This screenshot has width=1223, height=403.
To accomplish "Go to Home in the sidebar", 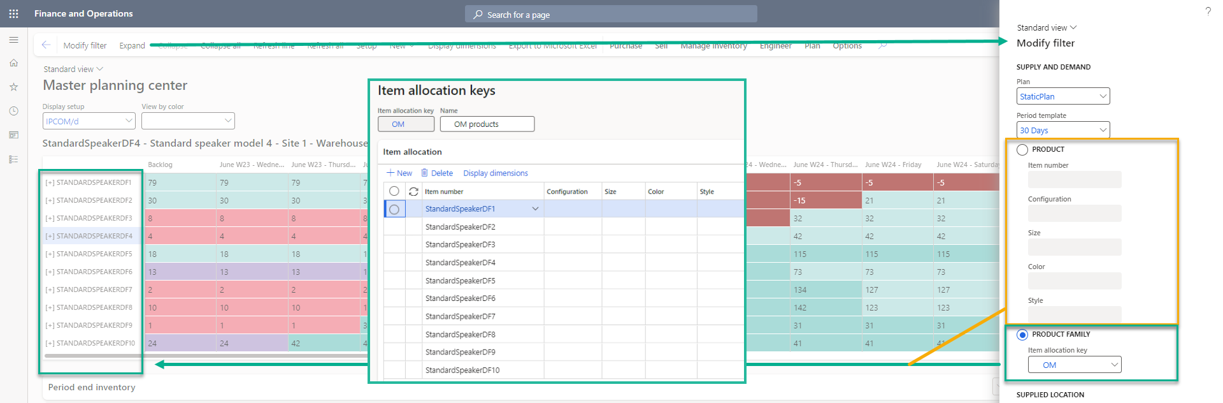I will [x=13, y=63].
